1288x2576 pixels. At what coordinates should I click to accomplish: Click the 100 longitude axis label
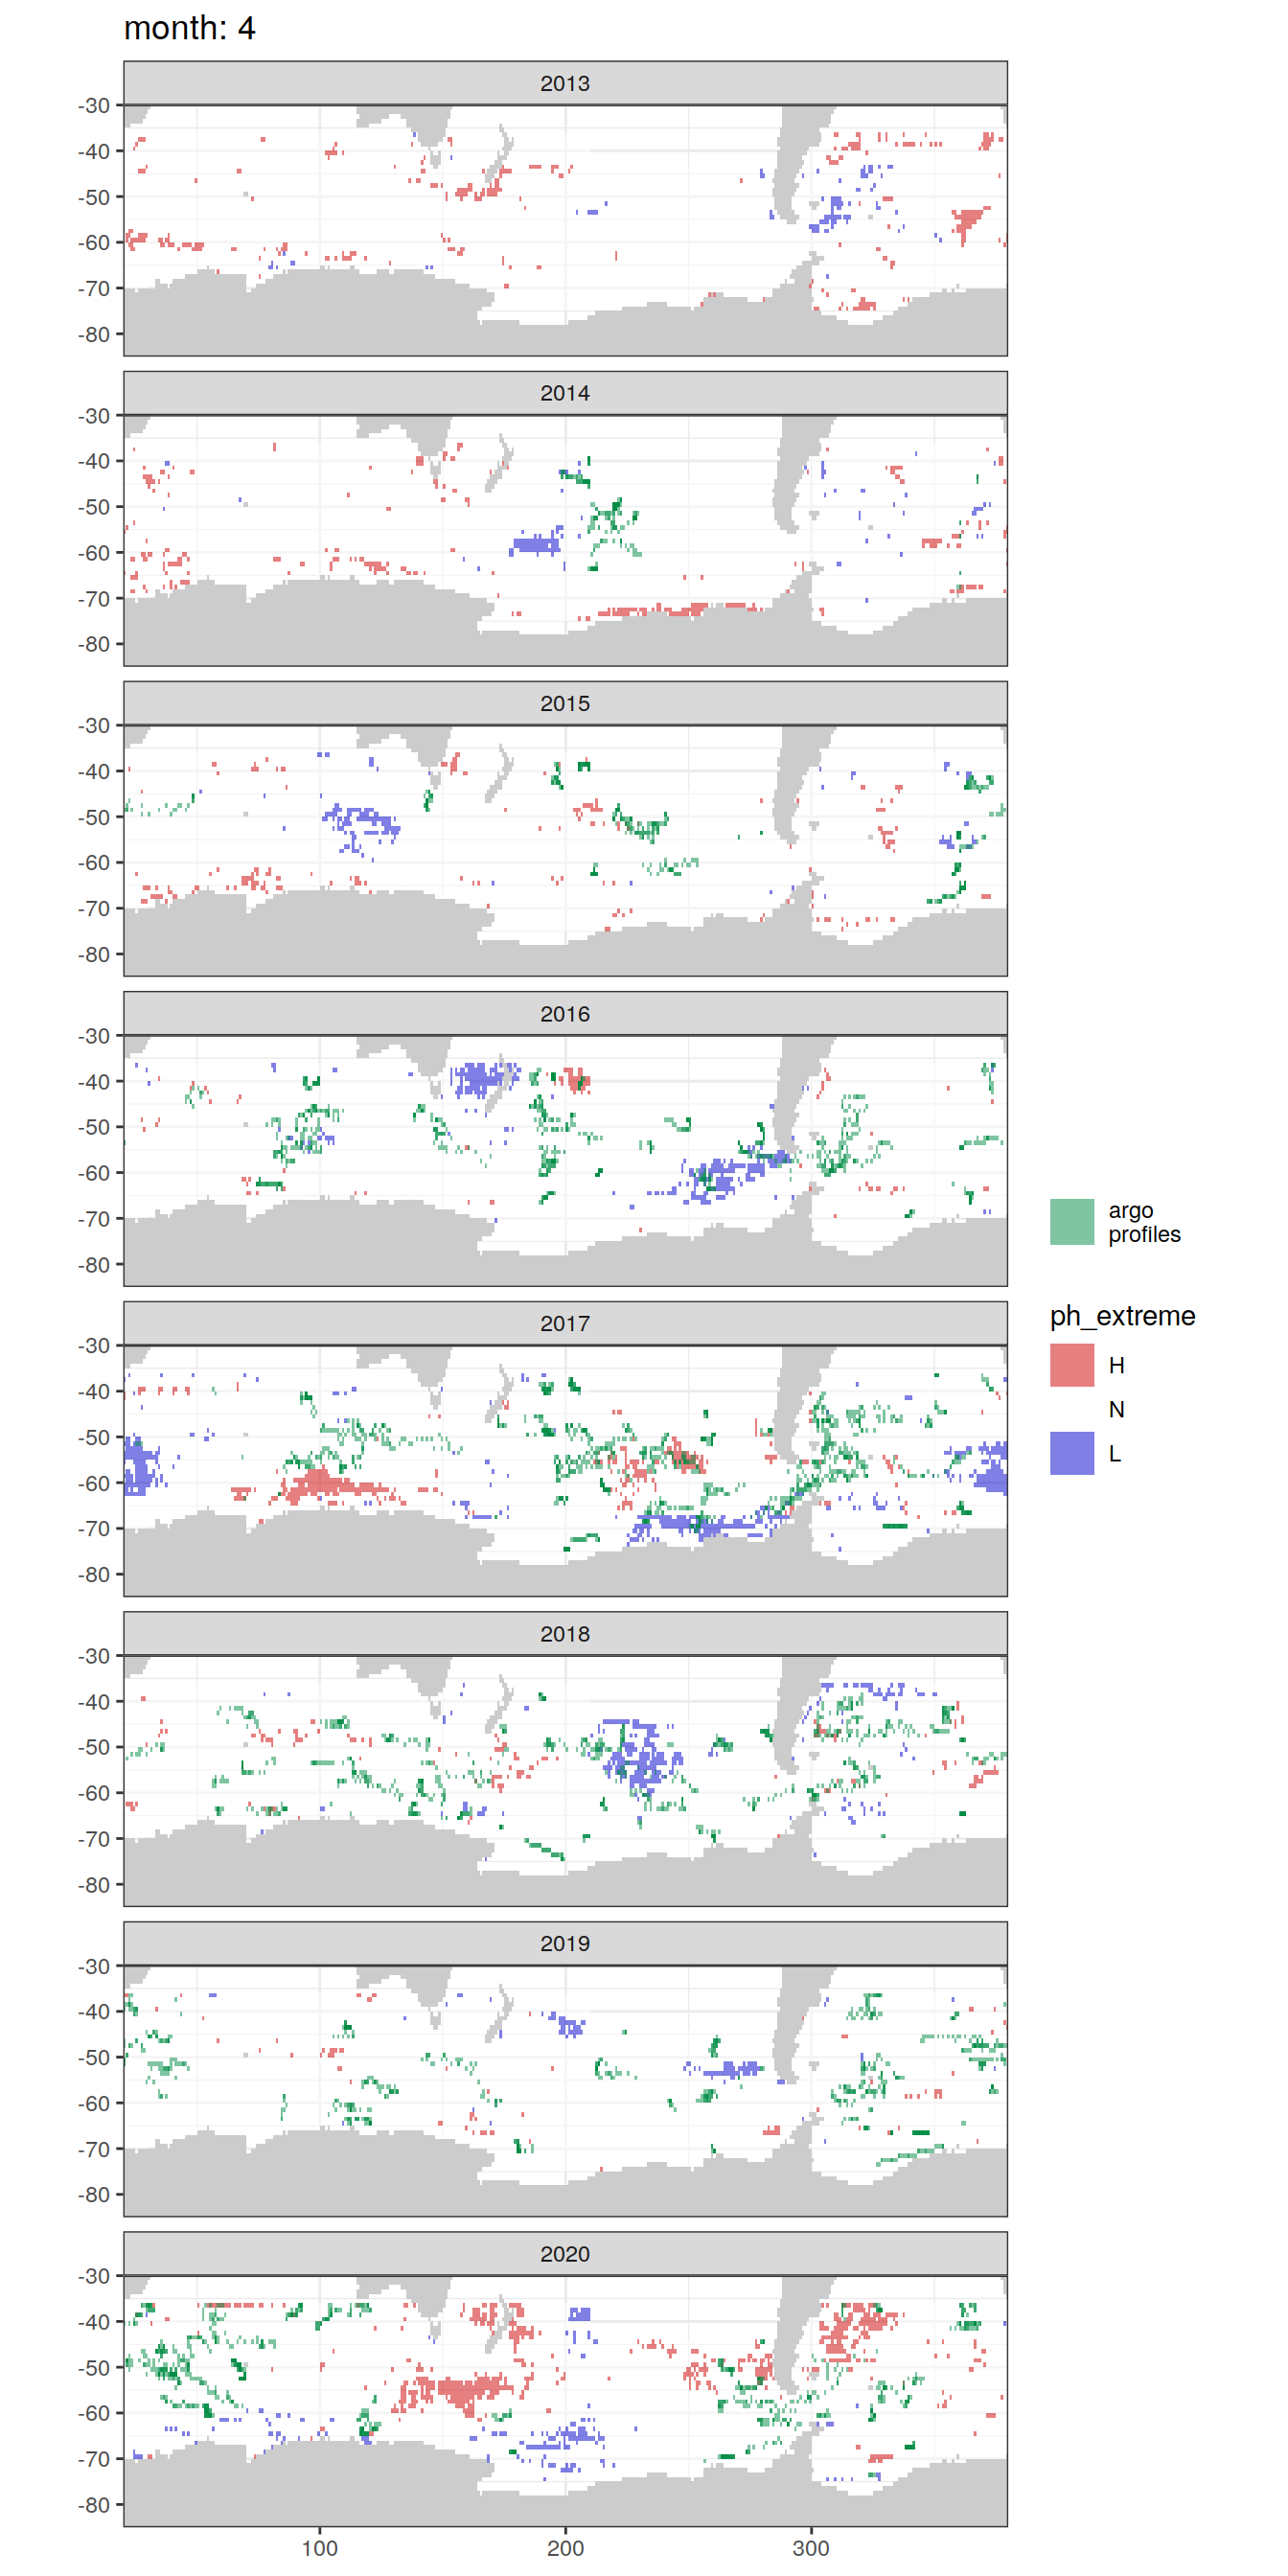point(319,2547)
